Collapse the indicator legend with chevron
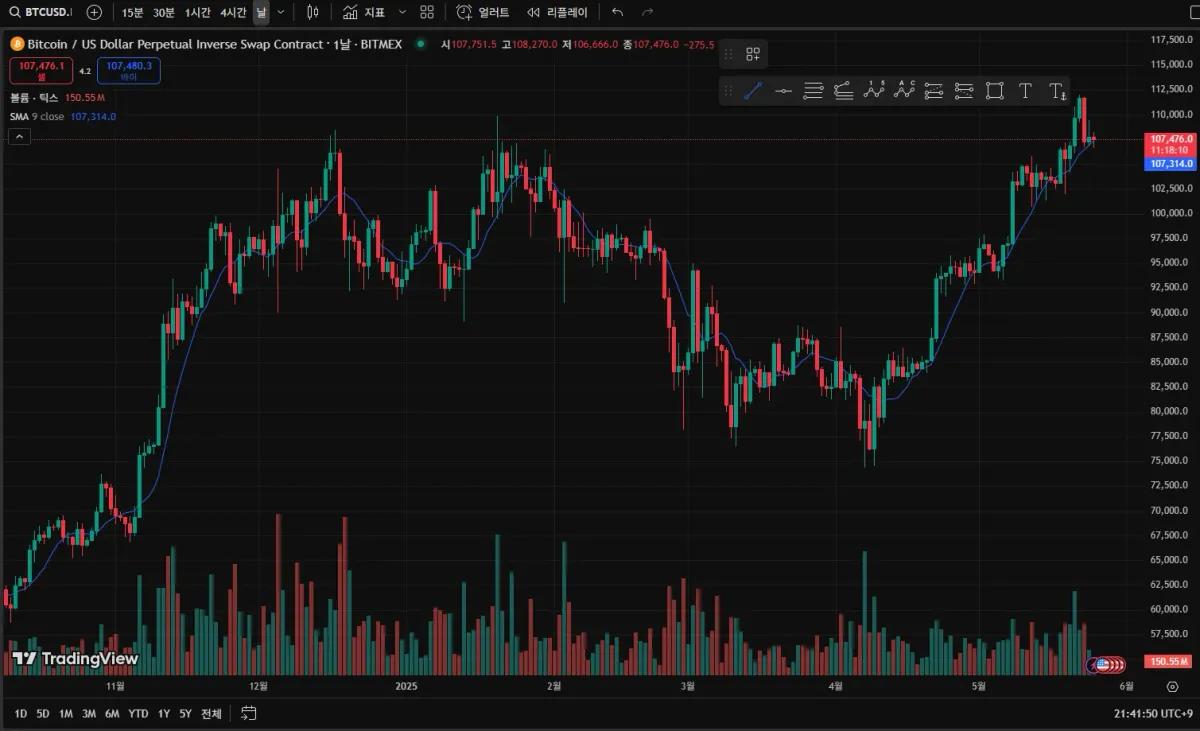 [18, 137]
